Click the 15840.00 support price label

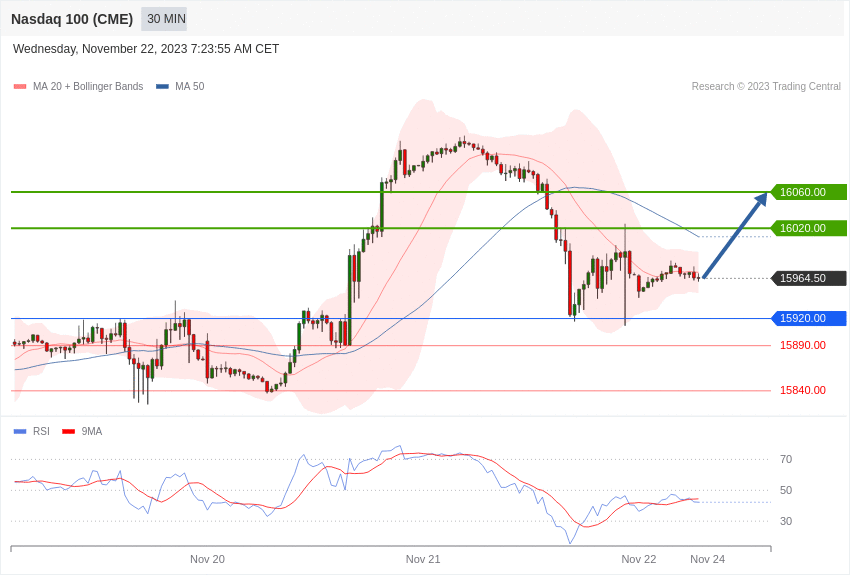803,390
